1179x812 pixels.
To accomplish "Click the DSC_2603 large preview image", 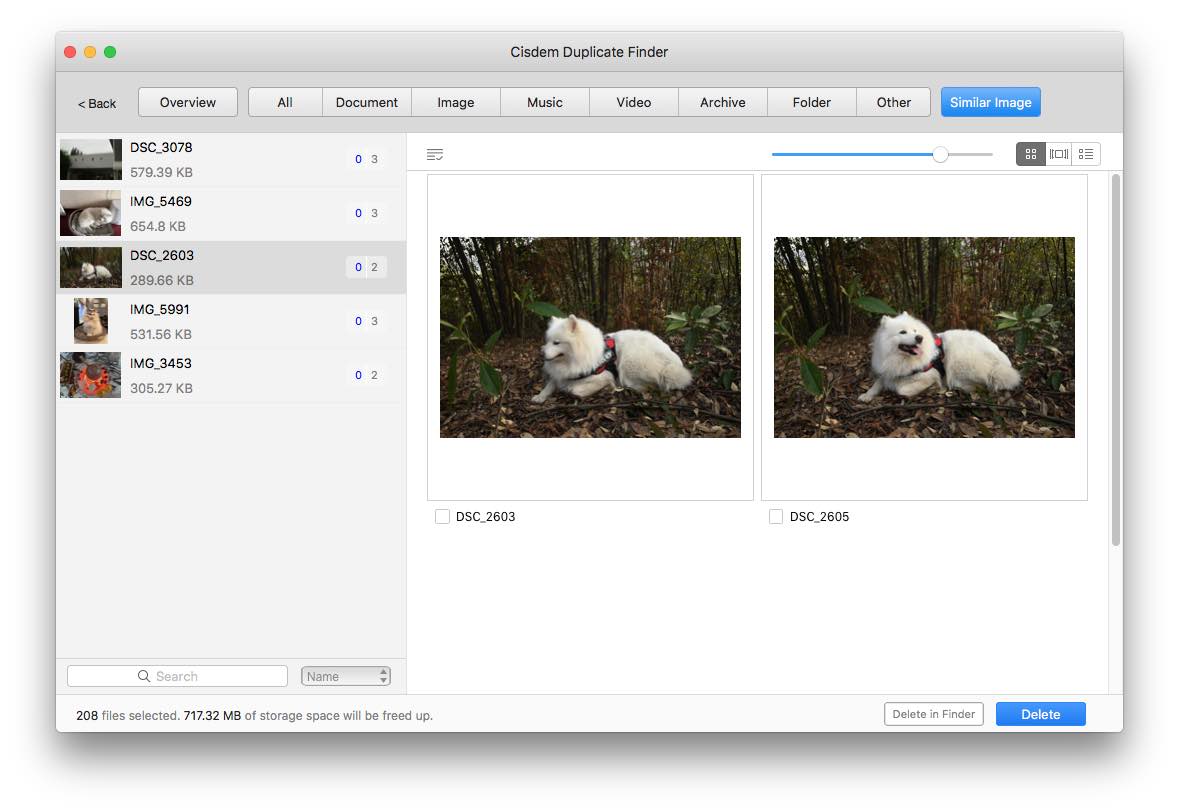I will 590,338.
